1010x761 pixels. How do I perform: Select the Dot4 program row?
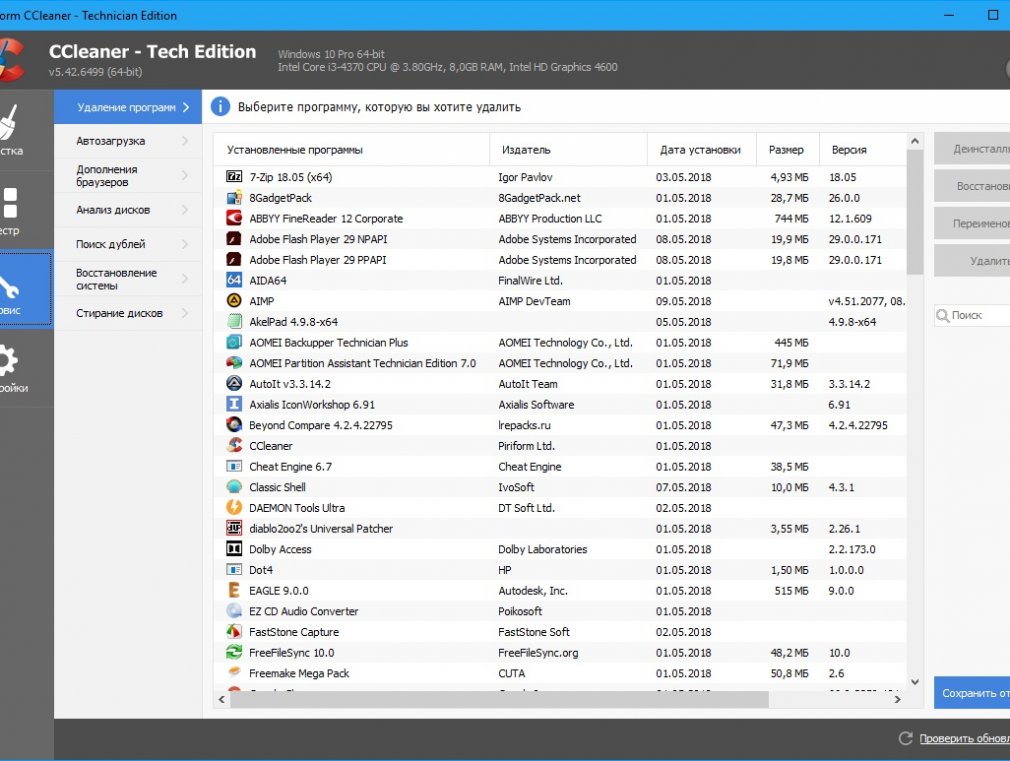(560, 570)
